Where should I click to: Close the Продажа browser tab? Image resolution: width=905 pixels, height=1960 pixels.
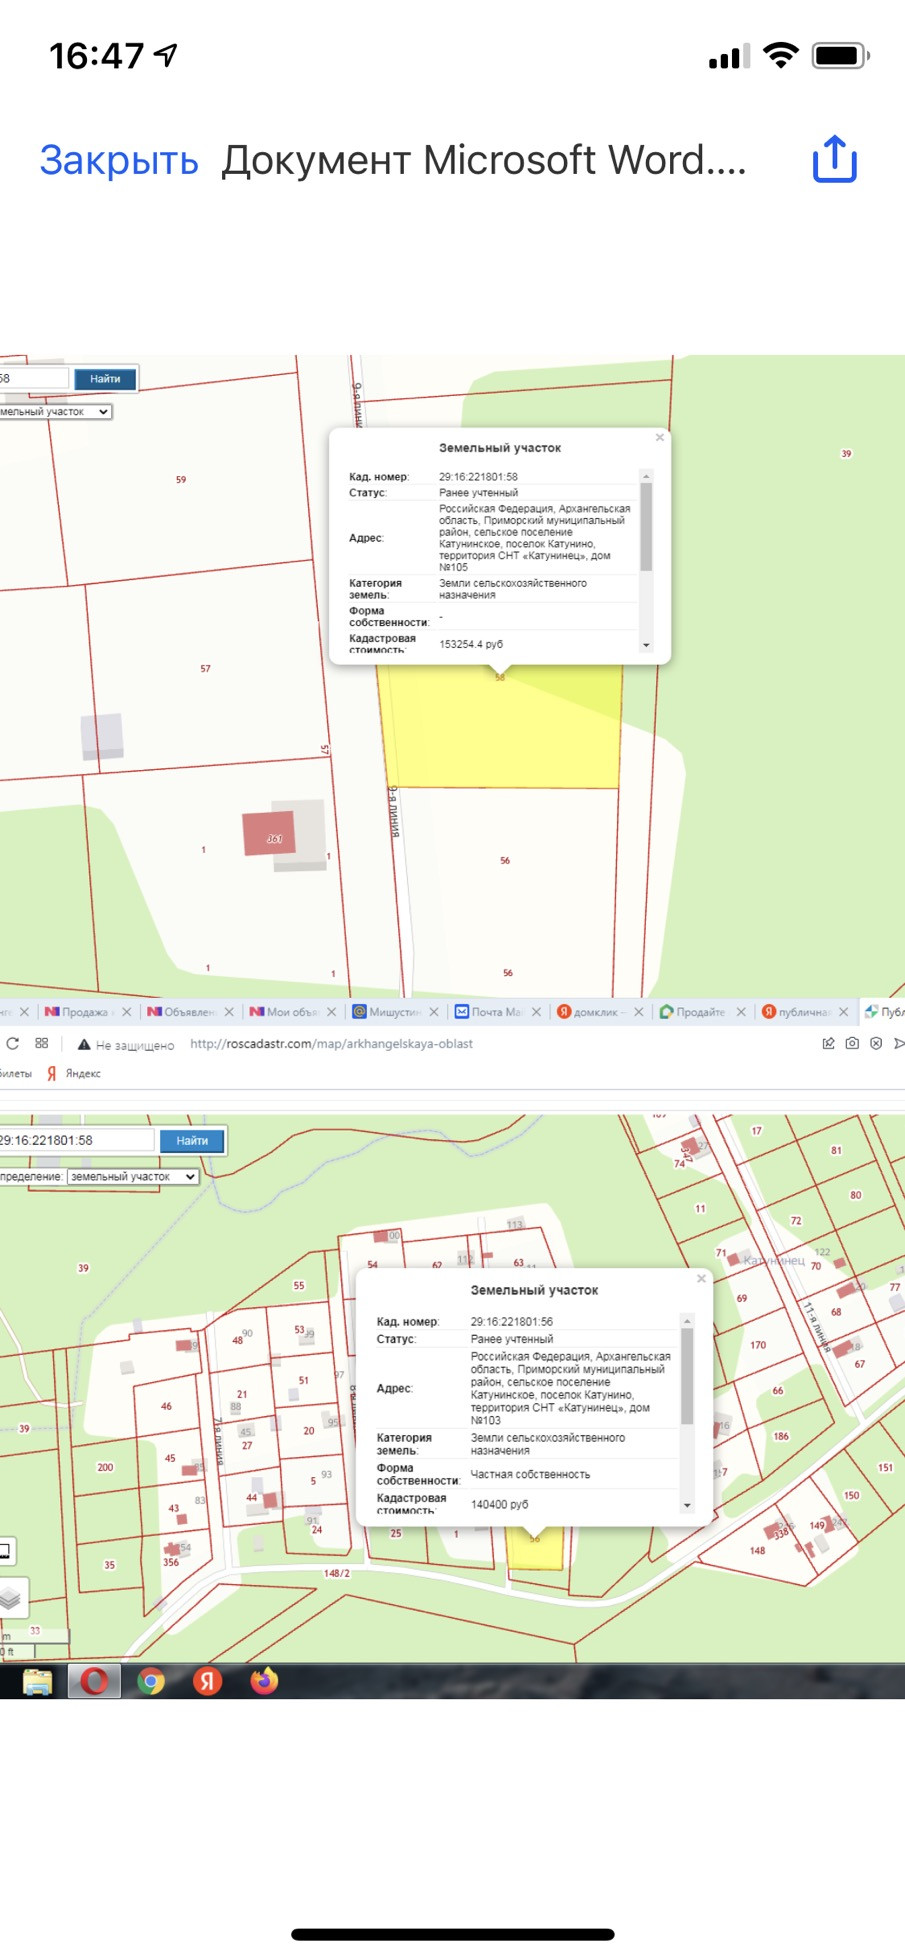(x=126, y=1012)
